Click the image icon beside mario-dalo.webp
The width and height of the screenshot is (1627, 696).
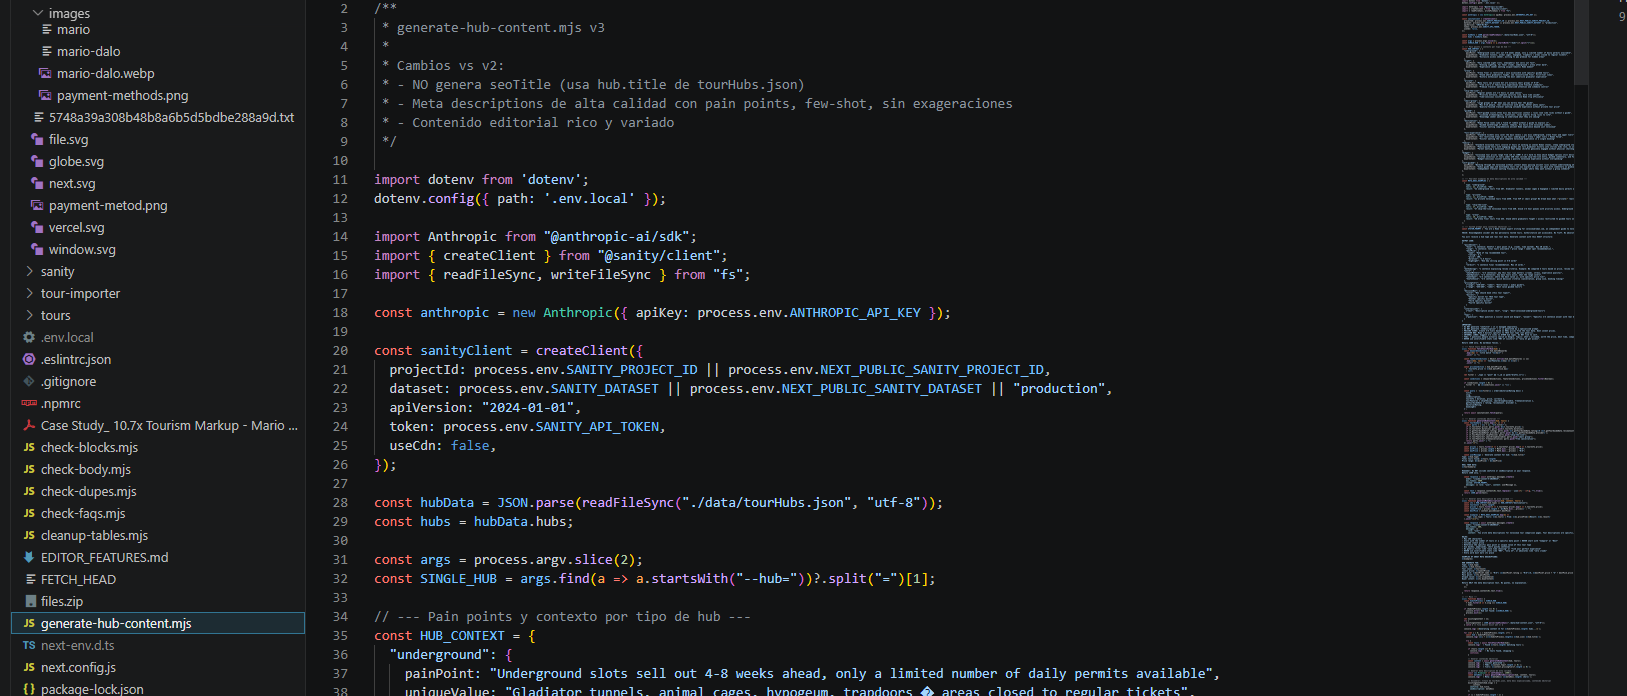(45, 74)
